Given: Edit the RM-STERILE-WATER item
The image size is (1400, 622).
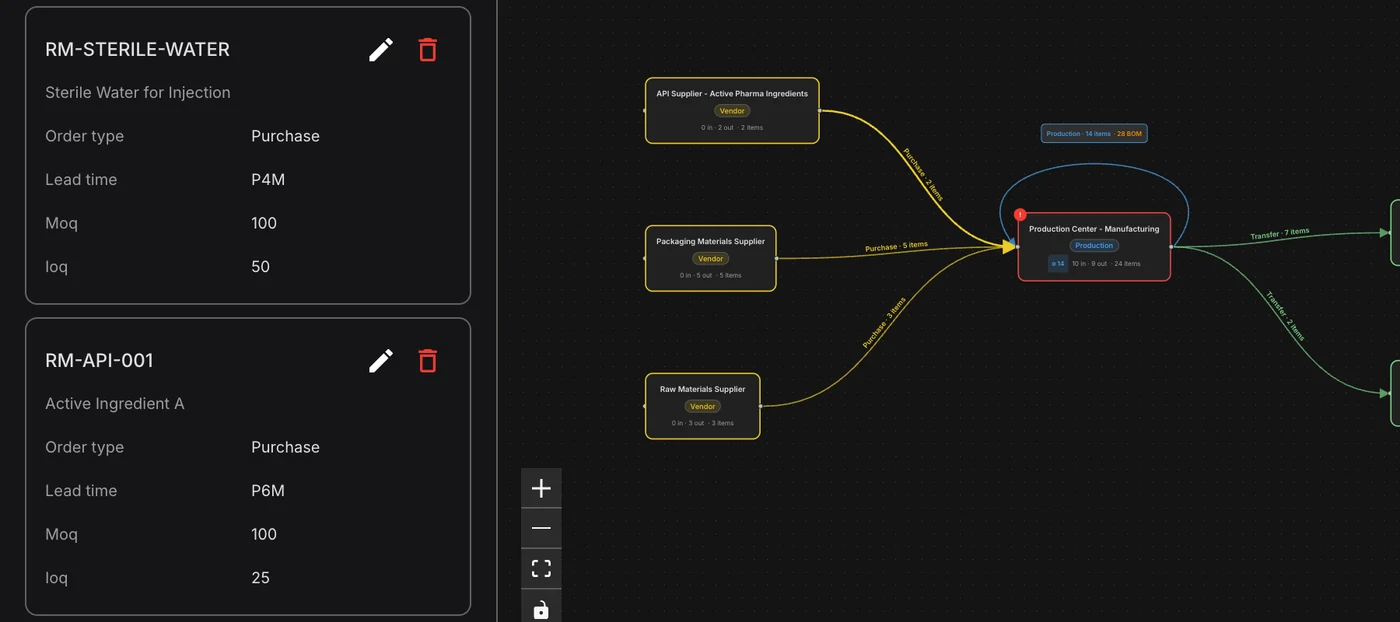Looking at the screenshot, I should click(x=381, y=50).
